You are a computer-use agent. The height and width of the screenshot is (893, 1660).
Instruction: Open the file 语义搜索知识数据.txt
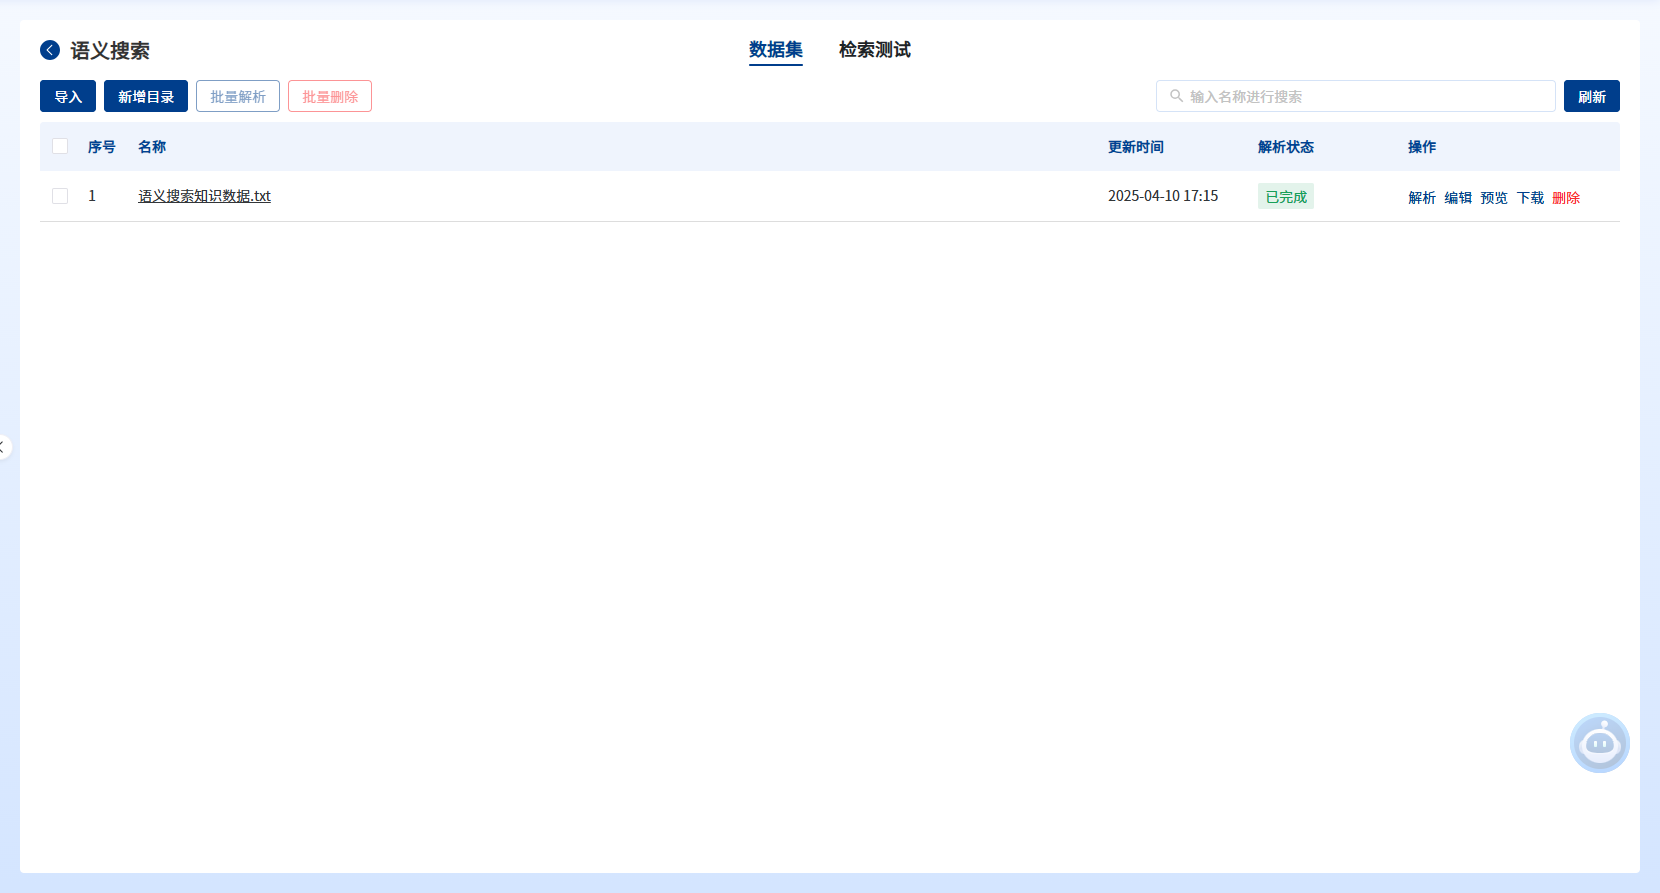(x=204, y=196)
